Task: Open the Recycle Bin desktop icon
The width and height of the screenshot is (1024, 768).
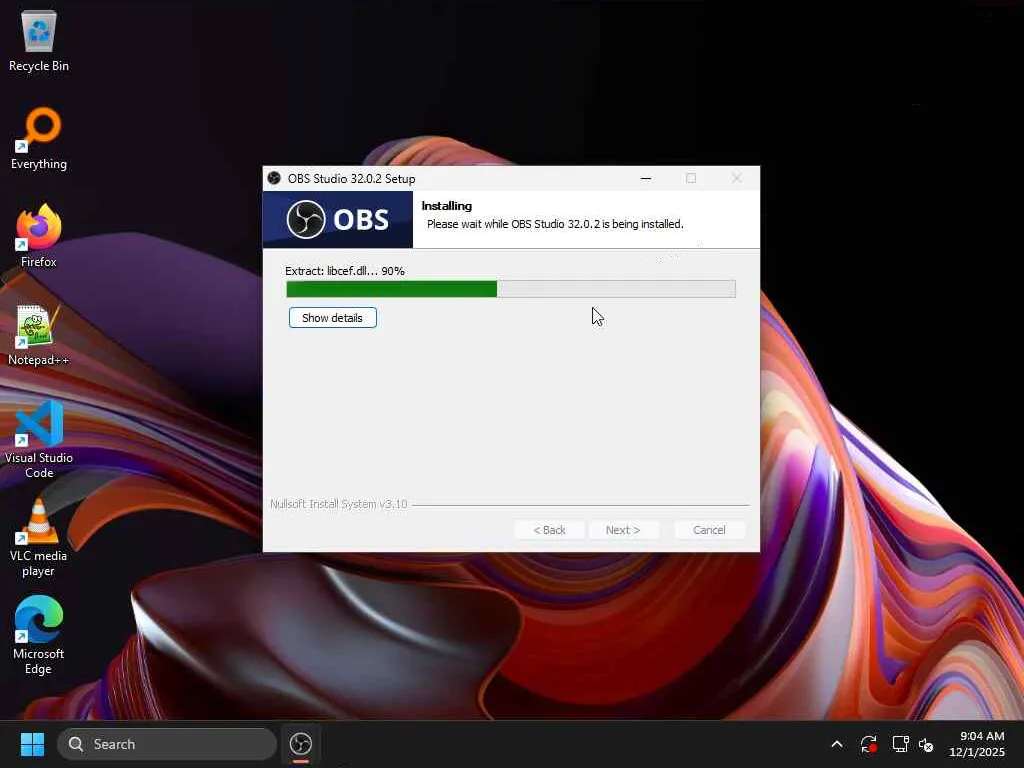Action: click(x=39, y=41)
